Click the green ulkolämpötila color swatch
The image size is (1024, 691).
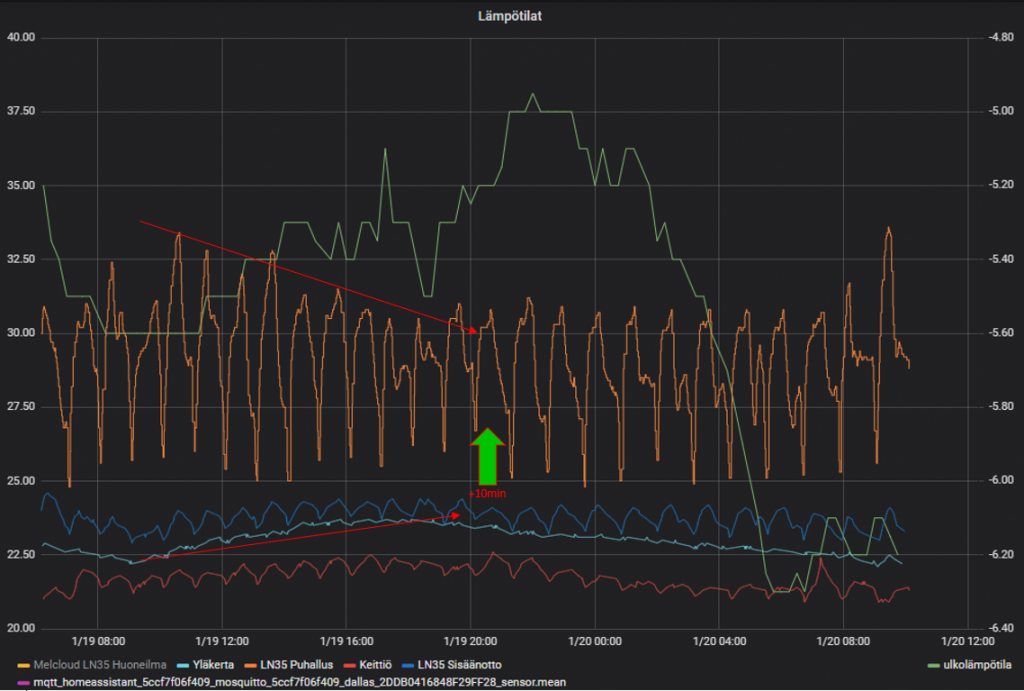[933, 664]
